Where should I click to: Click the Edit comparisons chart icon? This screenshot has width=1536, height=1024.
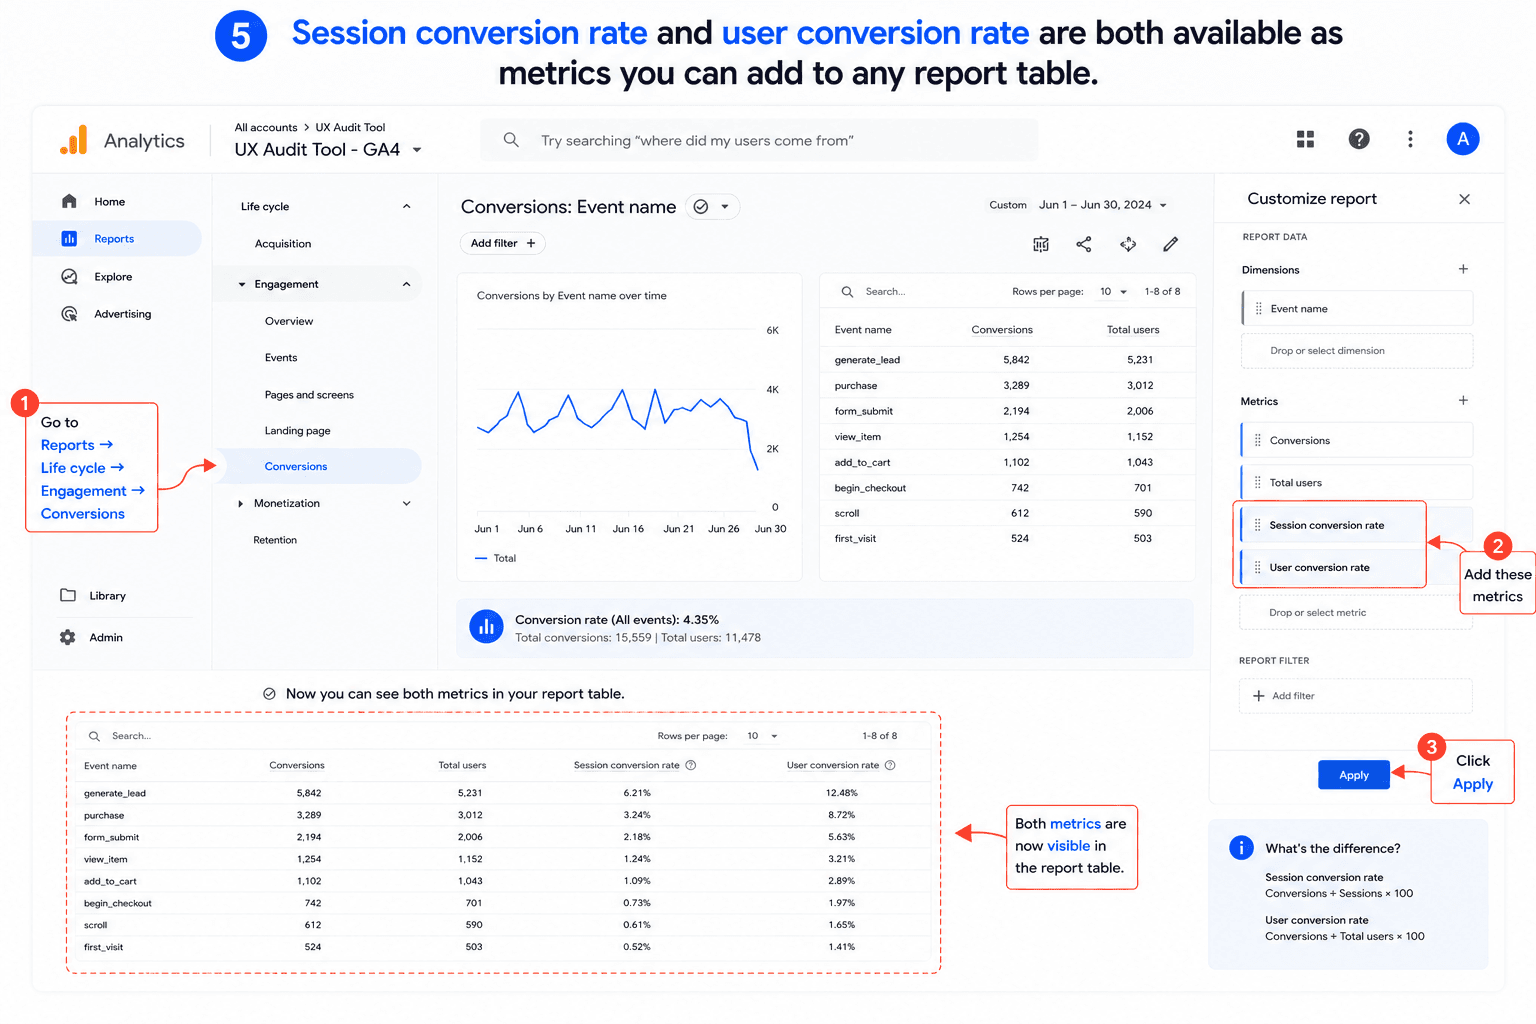(x=1041, y=244)
